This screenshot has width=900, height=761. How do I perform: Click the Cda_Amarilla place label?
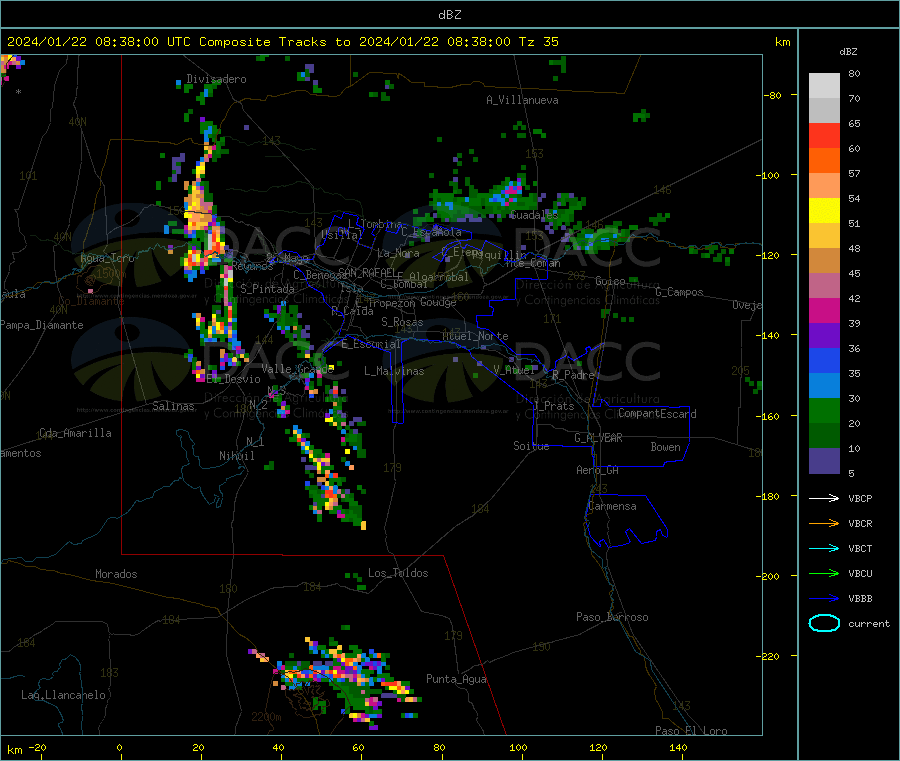[x=75, y=433]
